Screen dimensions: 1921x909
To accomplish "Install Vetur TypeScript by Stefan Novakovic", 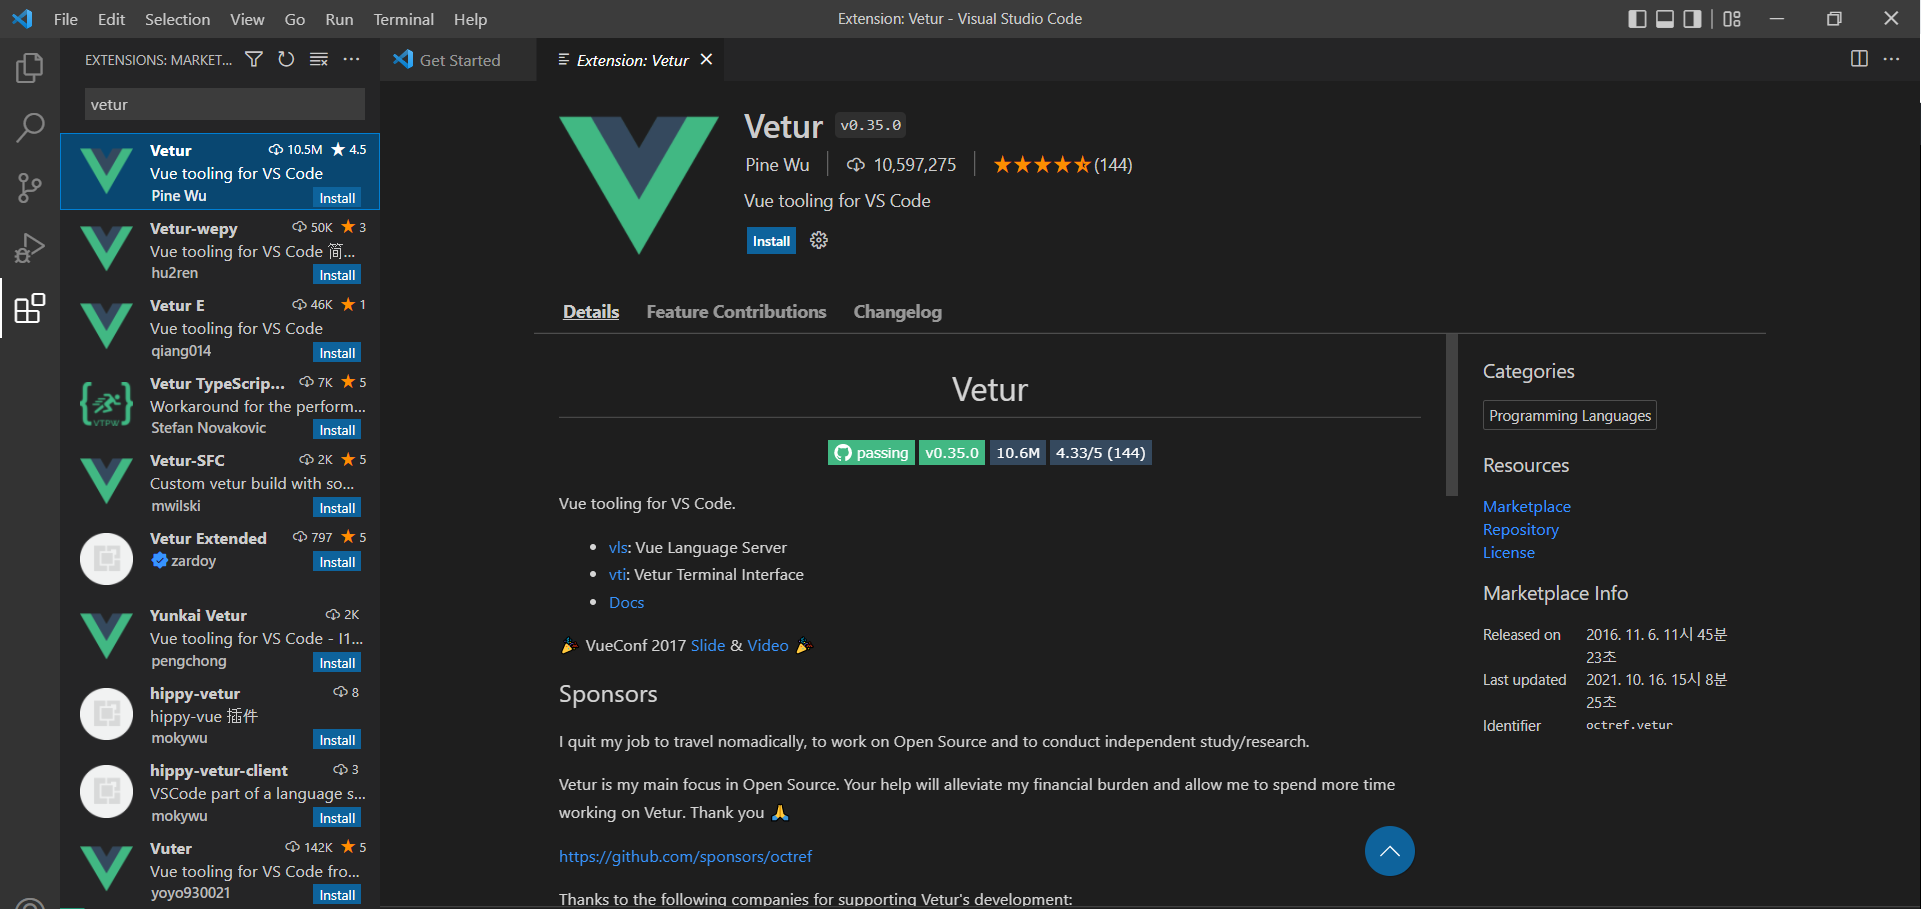I will [337, 430].
